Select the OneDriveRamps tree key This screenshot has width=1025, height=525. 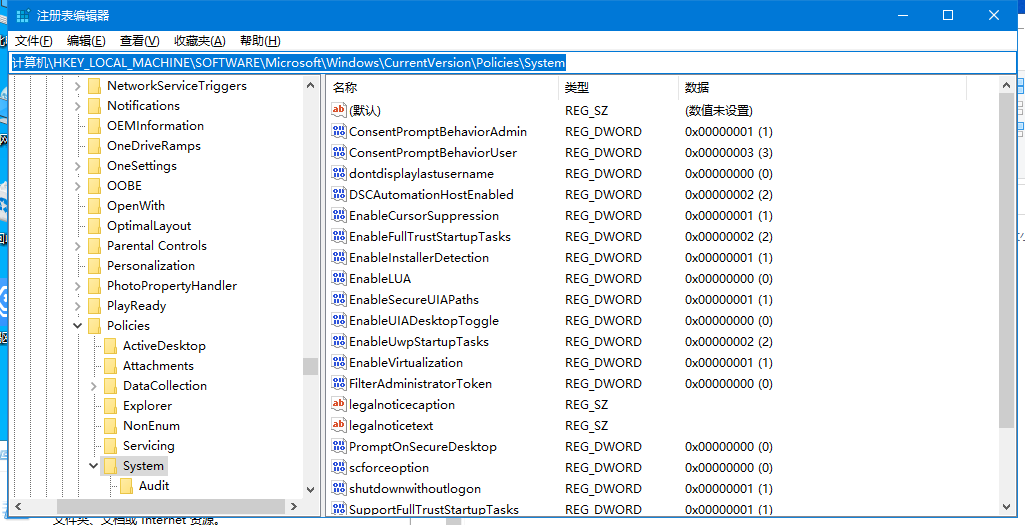point(154,146)
